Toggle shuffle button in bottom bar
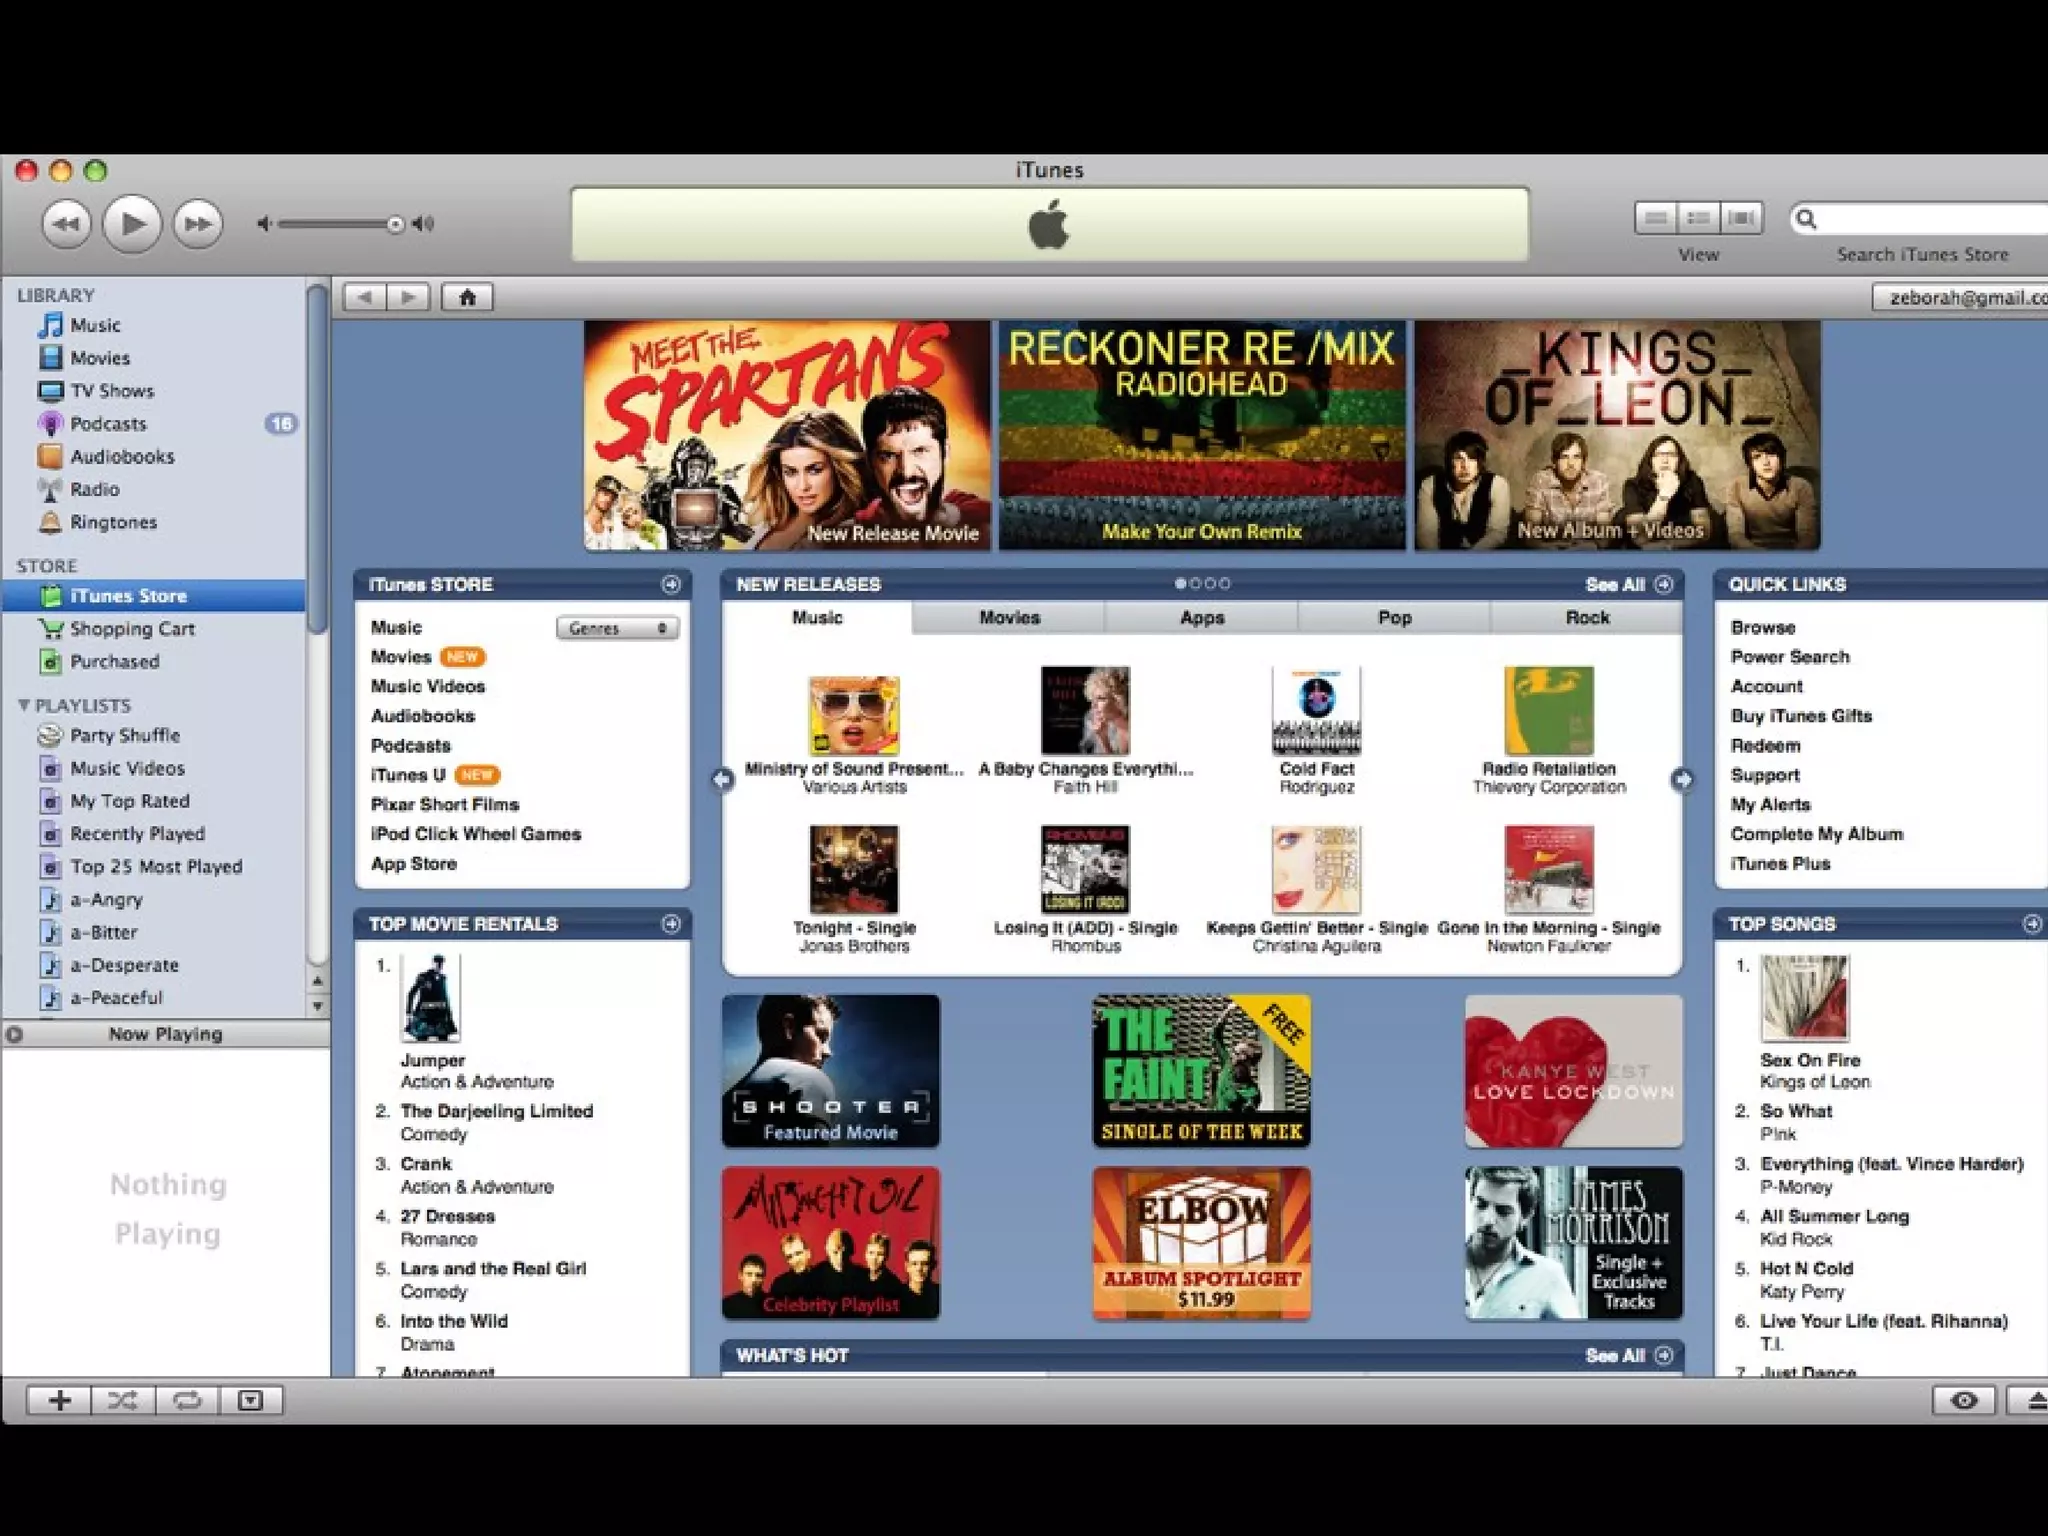Image resolution: width=2048 pixels, height=1536 pixels. [x=122, y=1400]
